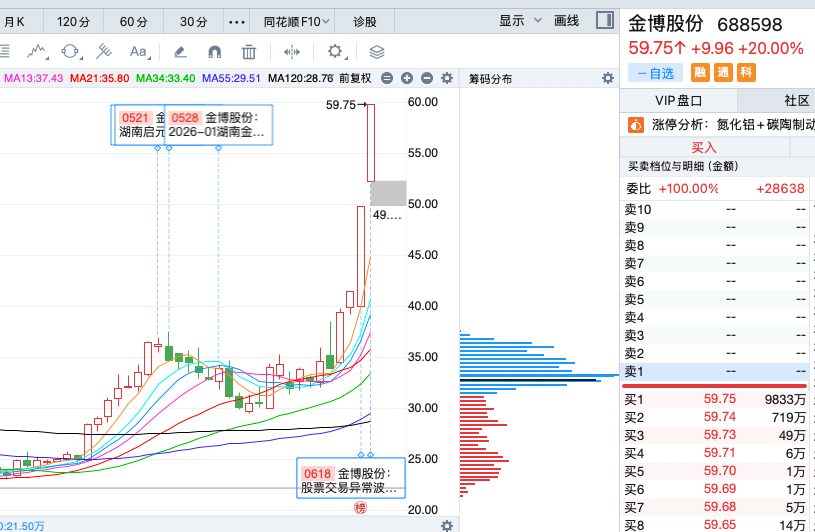Click the 买1 price 59.75
The image size is (815, 532).
coord(720,399)
